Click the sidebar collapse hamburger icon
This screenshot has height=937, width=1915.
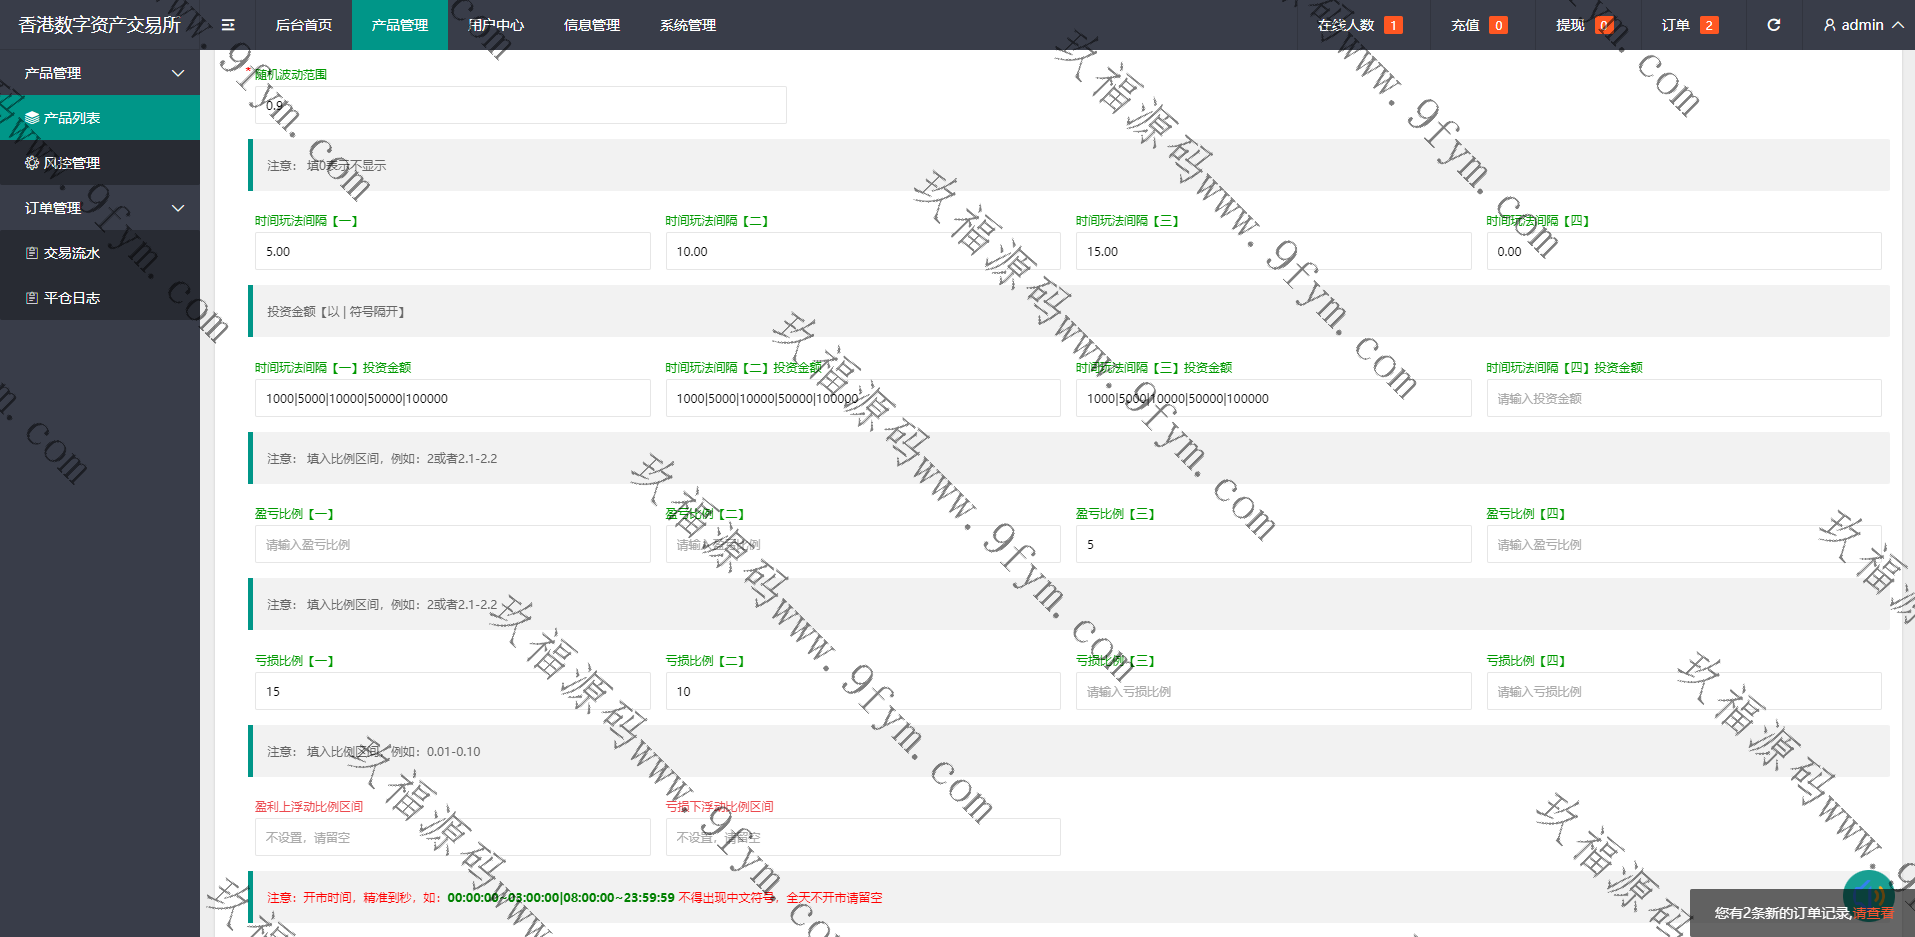click(x=228, y=25)
